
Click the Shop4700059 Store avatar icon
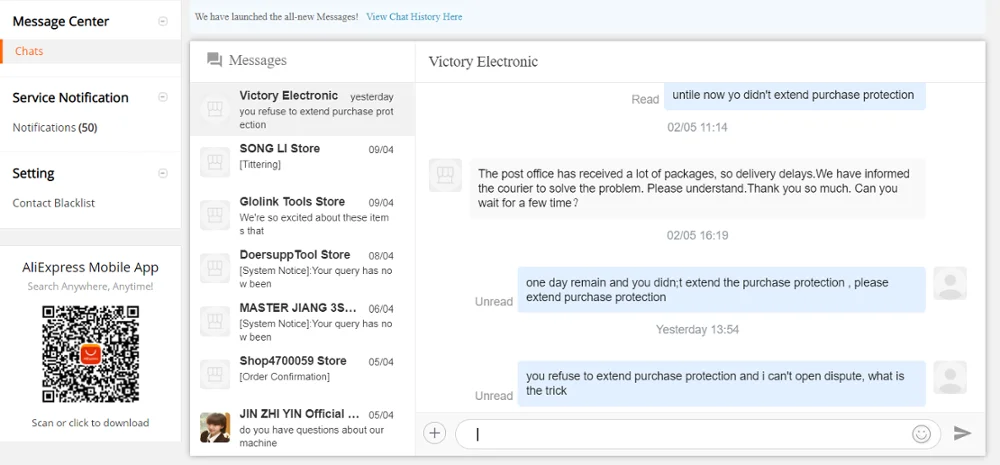pyautogui.click(x=215, y=374)
